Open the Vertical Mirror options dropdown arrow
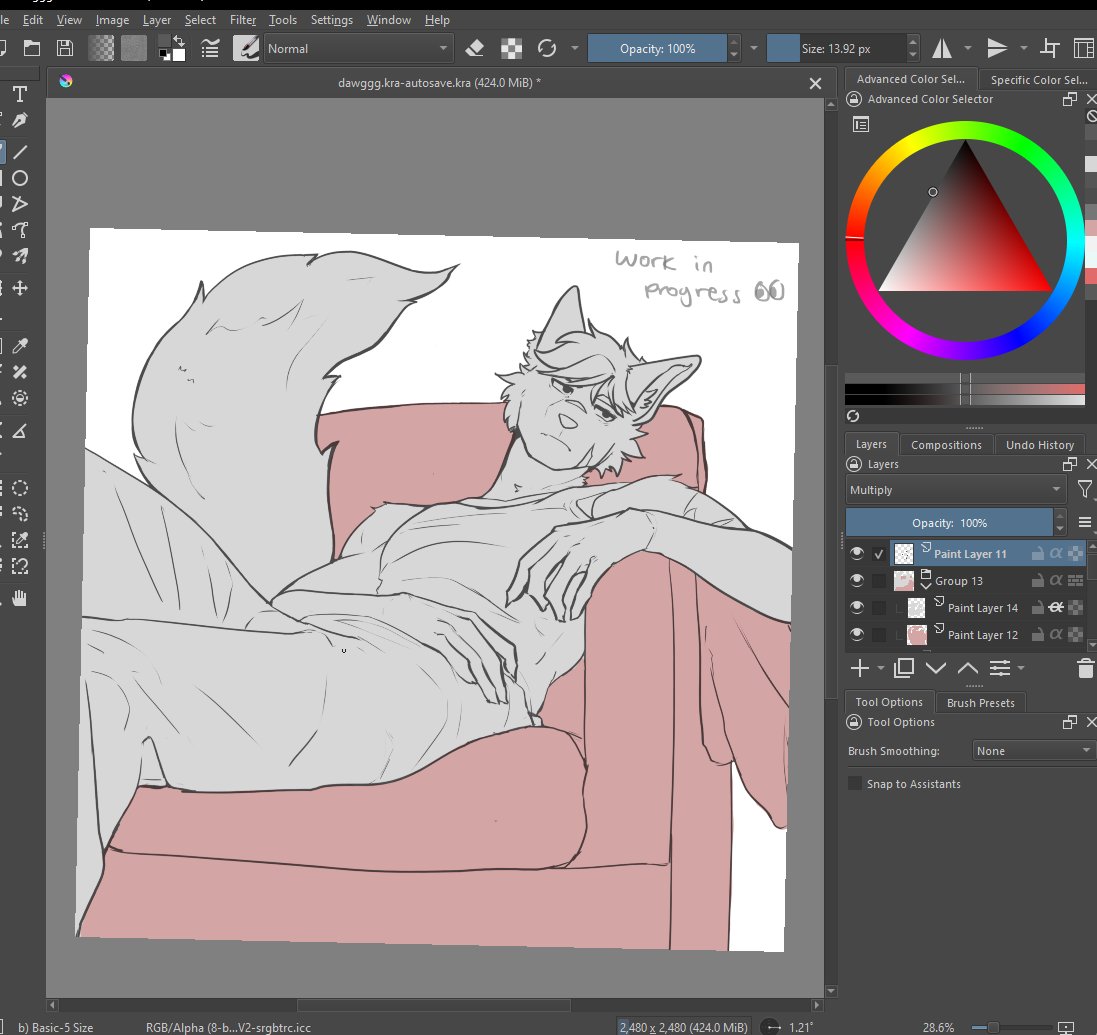 1024,48
